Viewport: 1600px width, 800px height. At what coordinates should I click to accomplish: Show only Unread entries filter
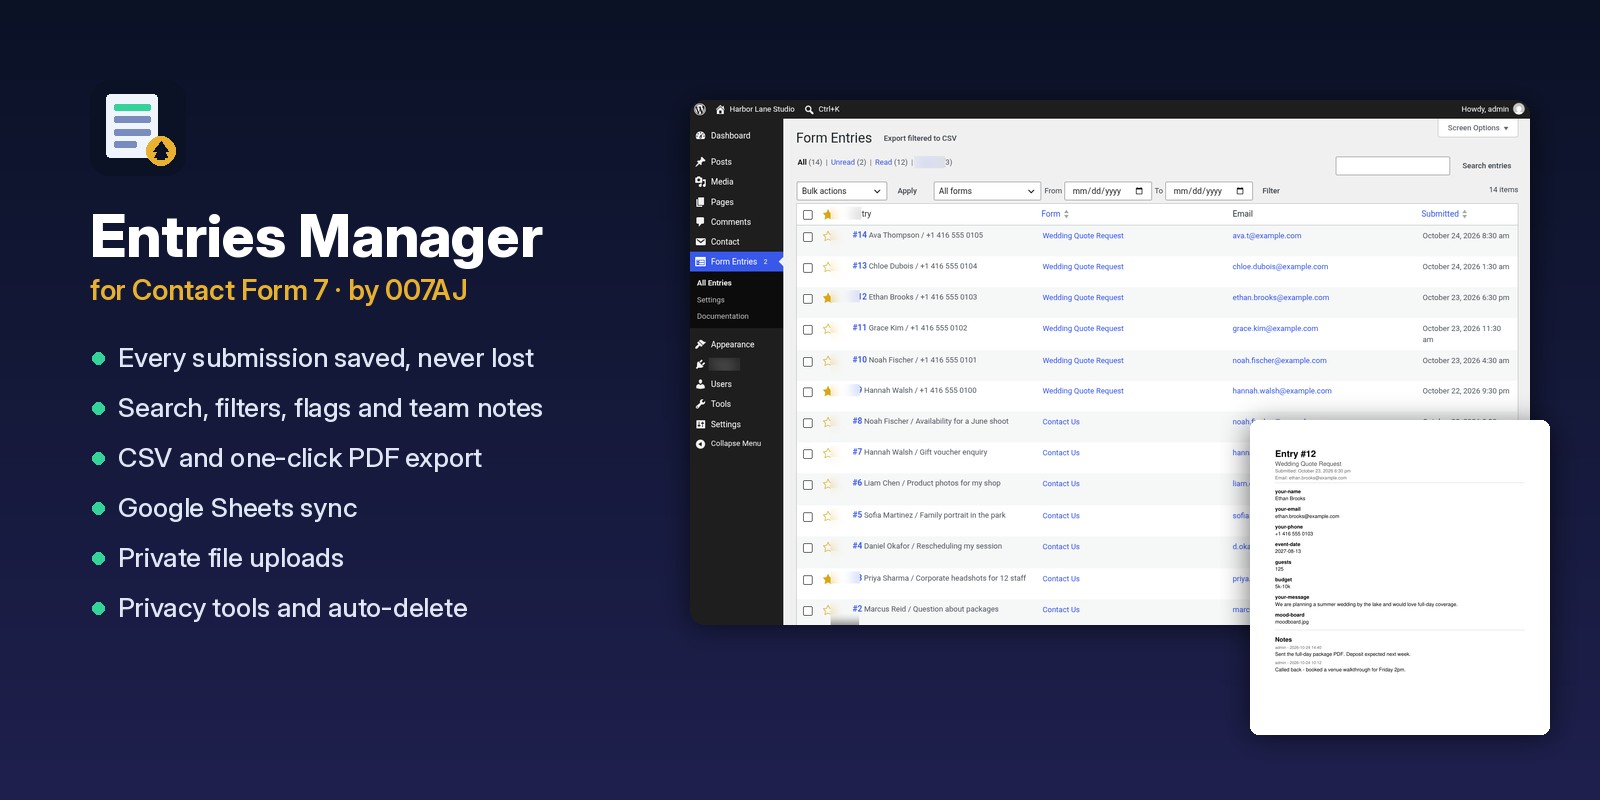(x=843, y=162)
